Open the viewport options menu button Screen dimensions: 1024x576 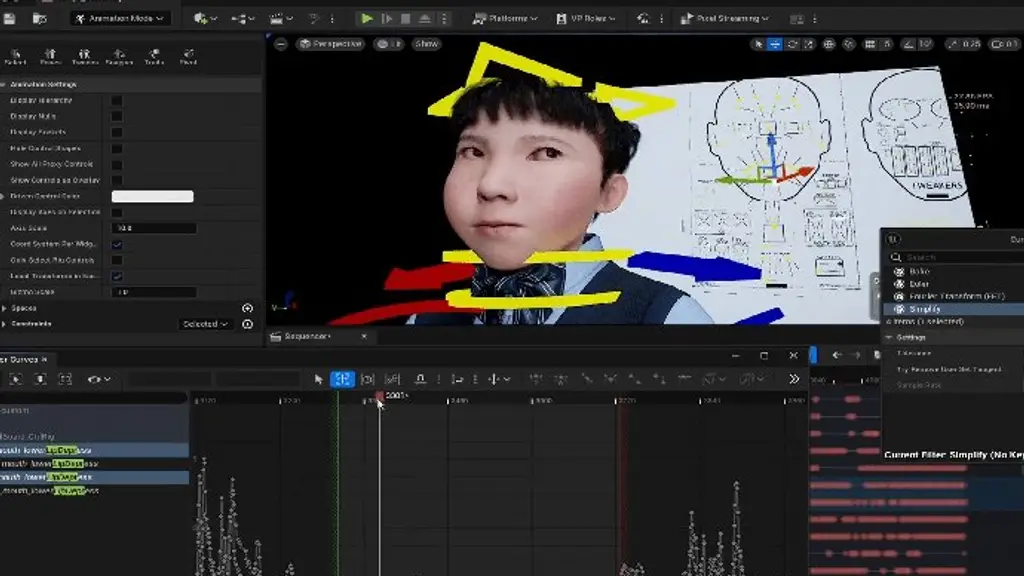point(280,44)
